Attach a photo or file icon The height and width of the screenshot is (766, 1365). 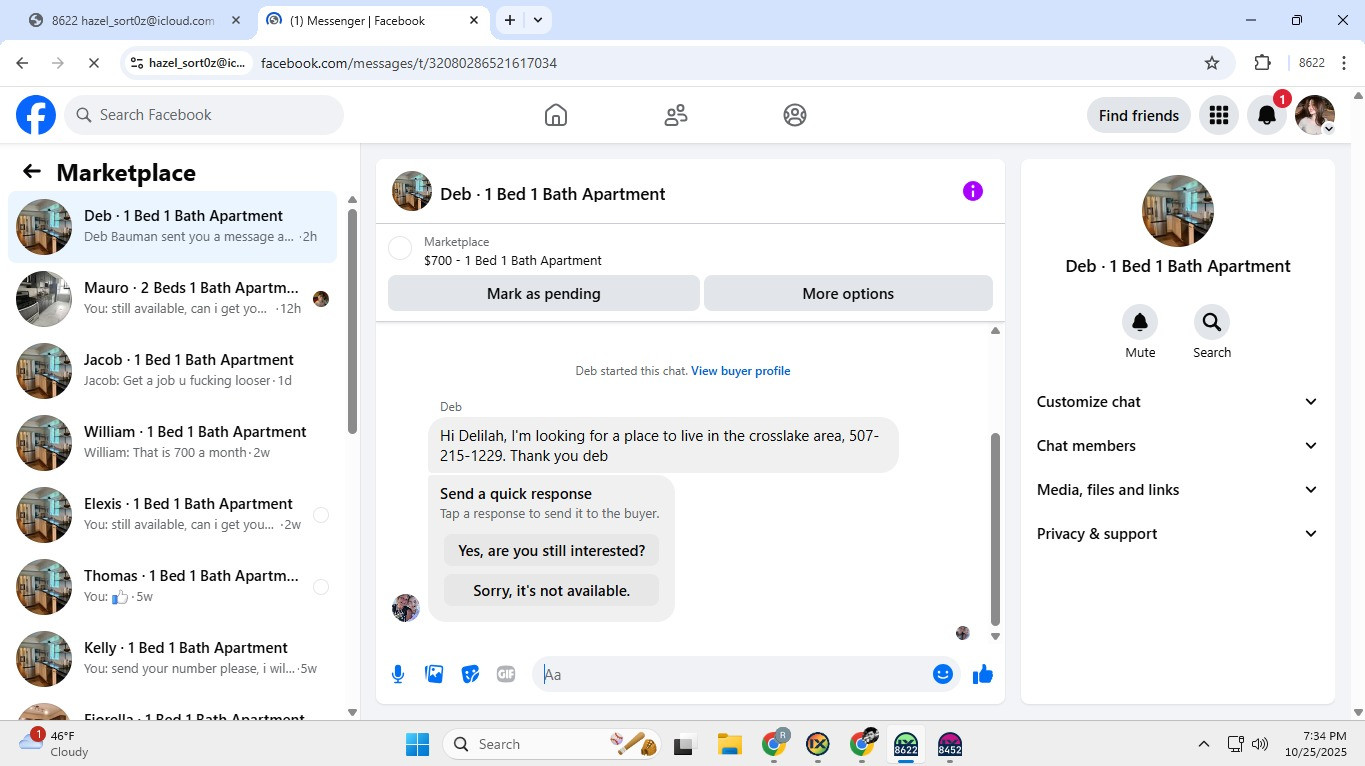(434, 674)
